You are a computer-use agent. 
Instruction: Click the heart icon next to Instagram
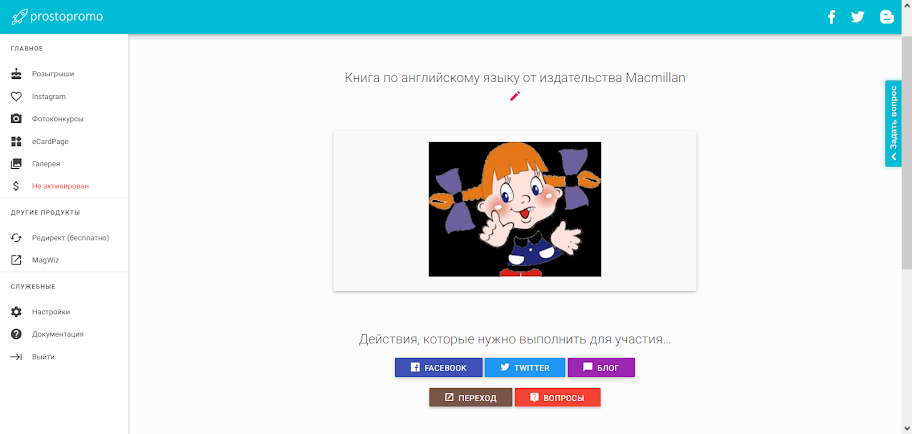click(16, 97)
